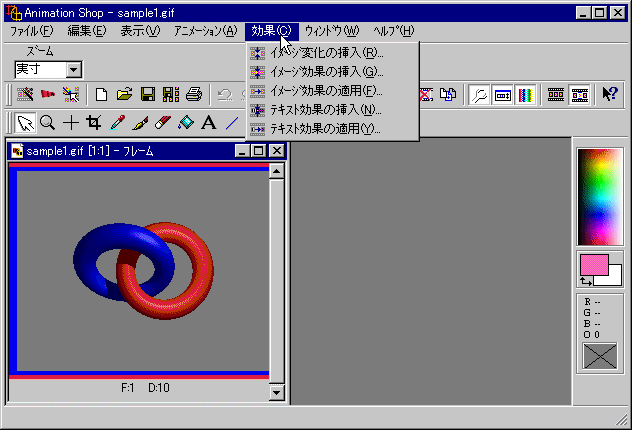Swap foreground and background colors arrow

click(x=586, y=281)
